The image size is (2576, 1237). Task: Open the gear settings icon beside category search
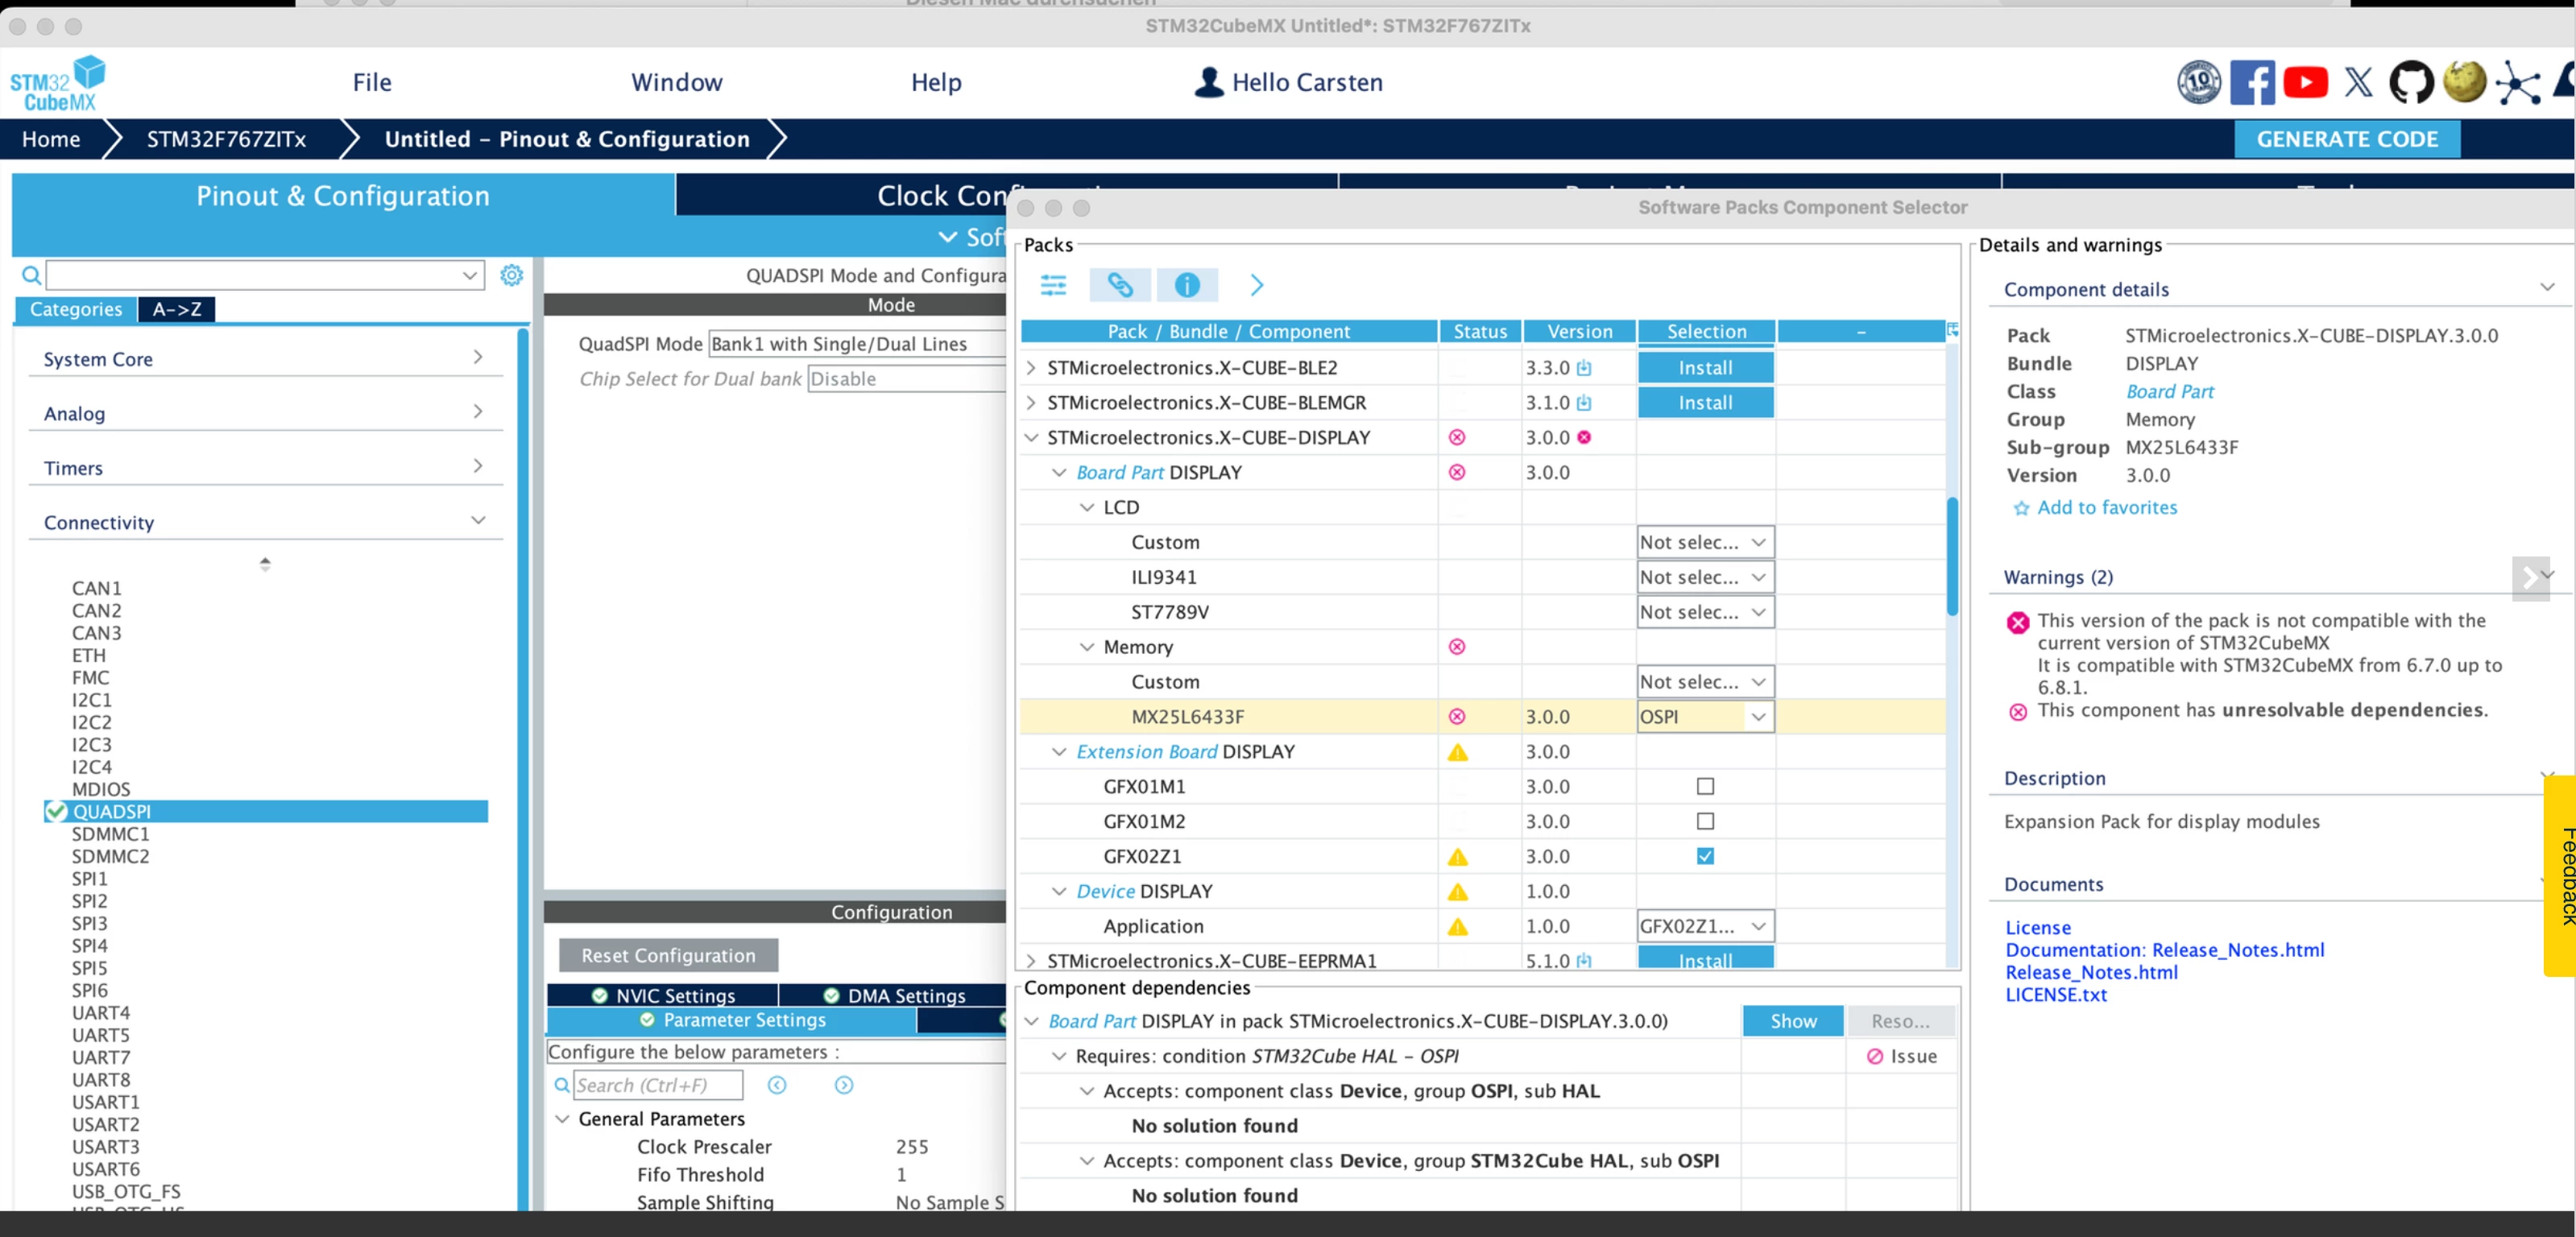coord(511,275)
